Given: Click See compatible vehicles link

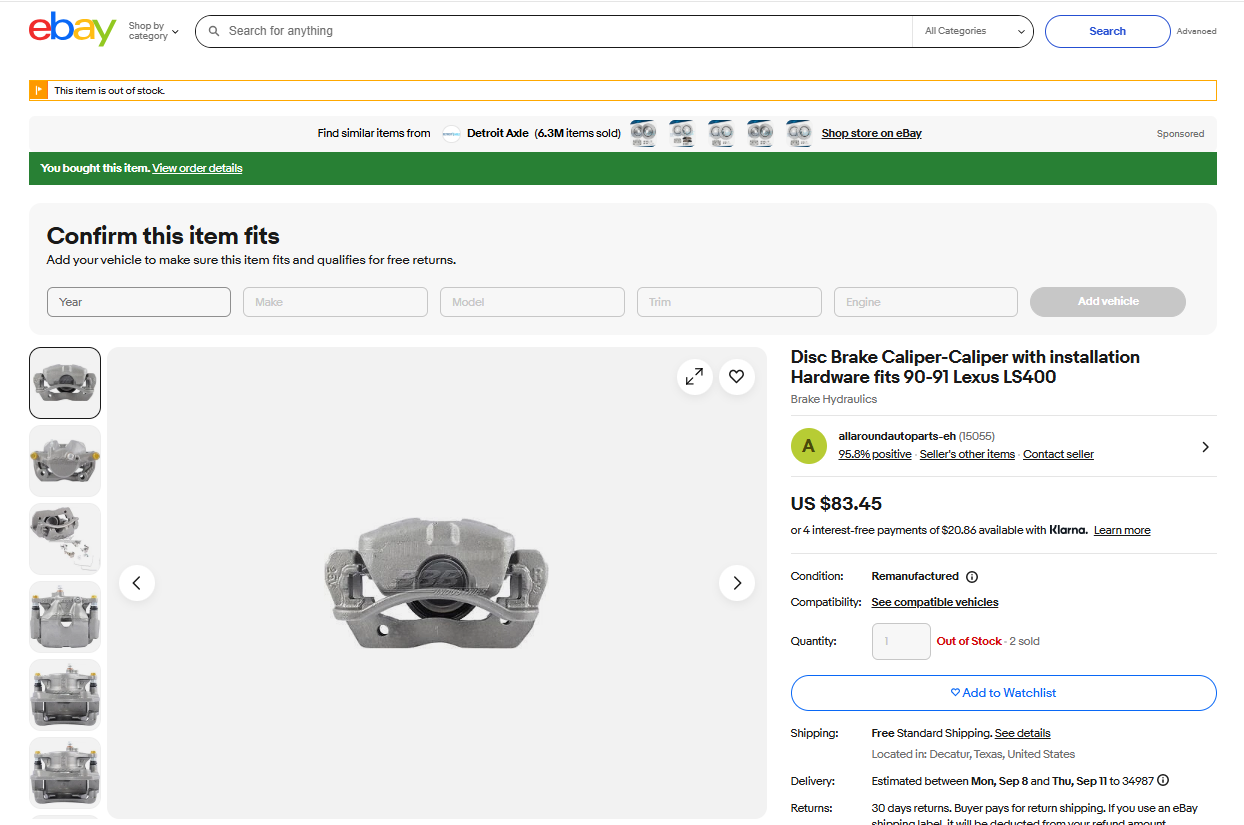Looking at the screenshot, I should tap(934, 602).
